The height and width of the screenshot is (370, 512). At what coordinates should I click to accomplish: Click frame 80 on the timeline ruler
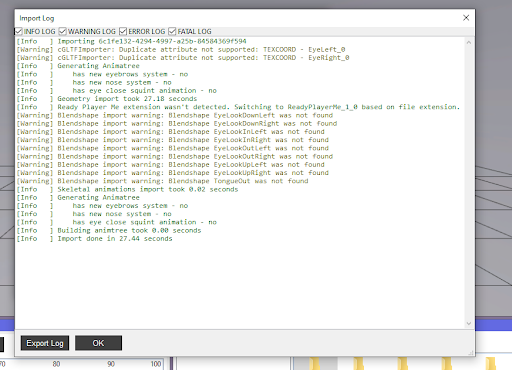pos(56,364)
